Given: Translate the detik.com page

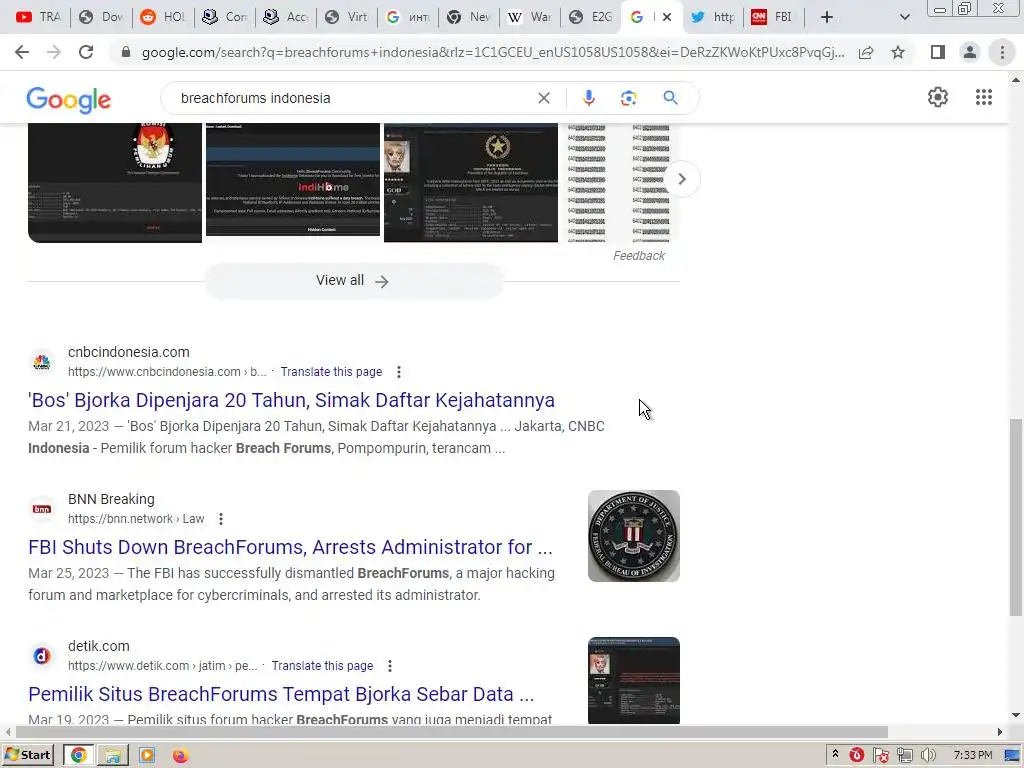Looking at the screenshot, I should pos(322,665).
